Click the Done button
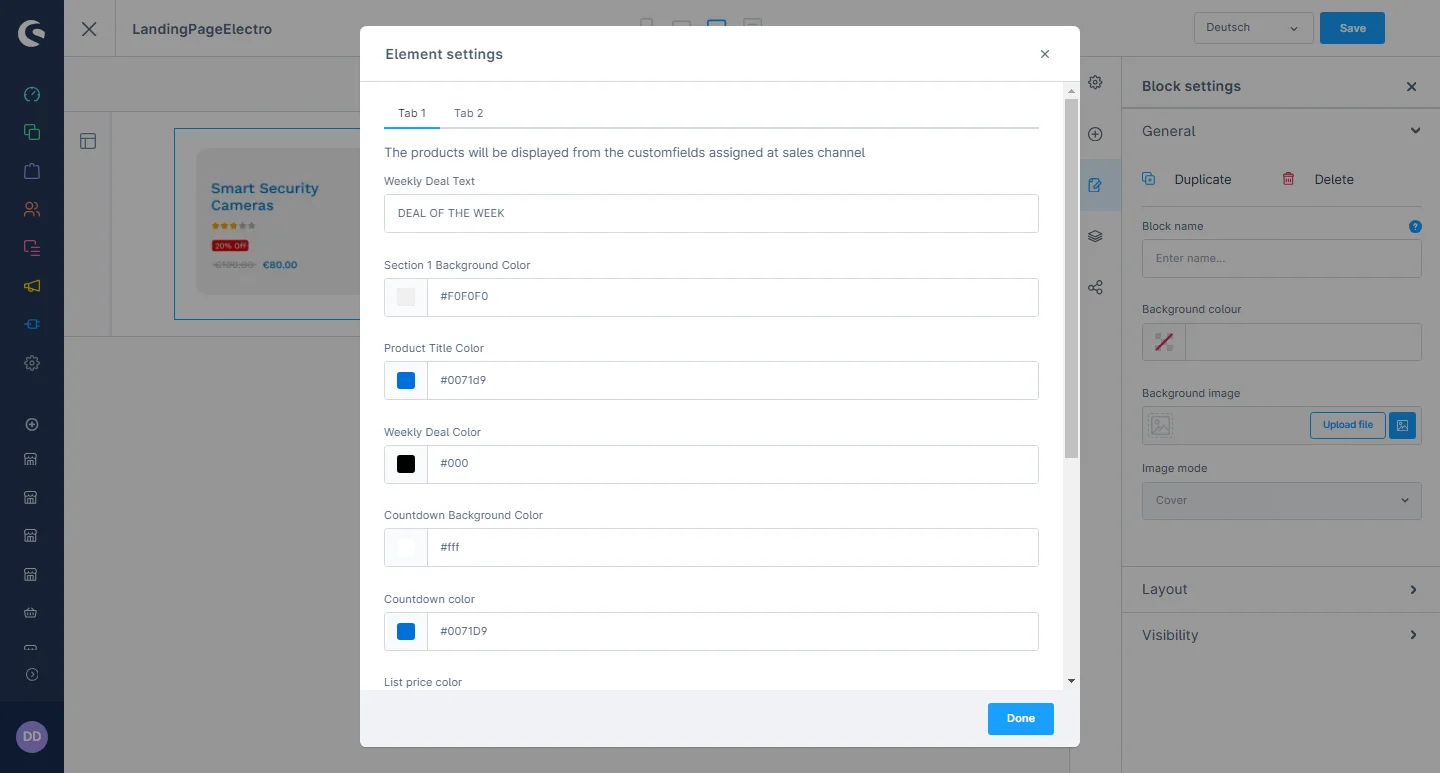This screenshot has height=773, width=1440. 1020,718
